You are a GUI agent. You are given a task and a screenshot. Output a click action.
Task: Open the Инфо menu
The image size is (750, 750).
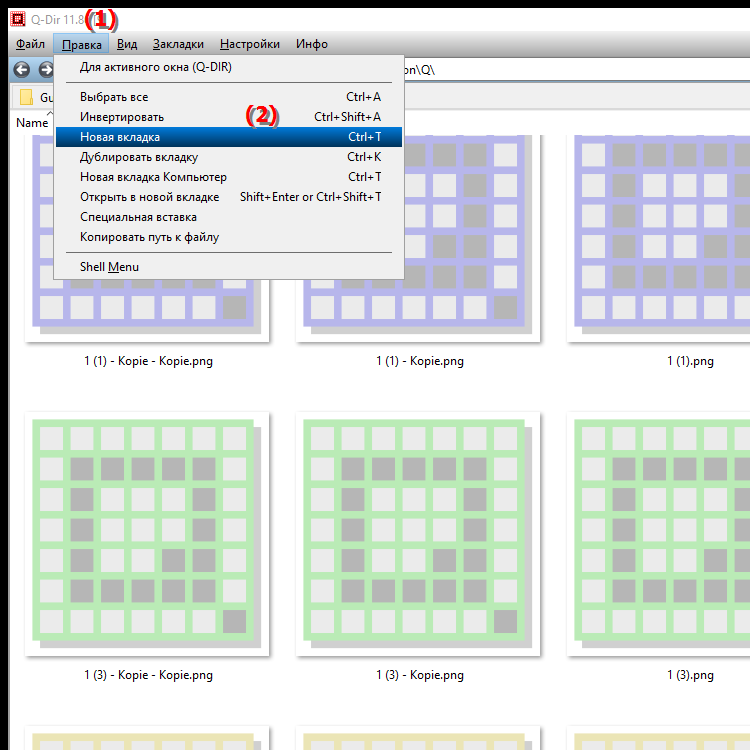(x=311, y=44)
